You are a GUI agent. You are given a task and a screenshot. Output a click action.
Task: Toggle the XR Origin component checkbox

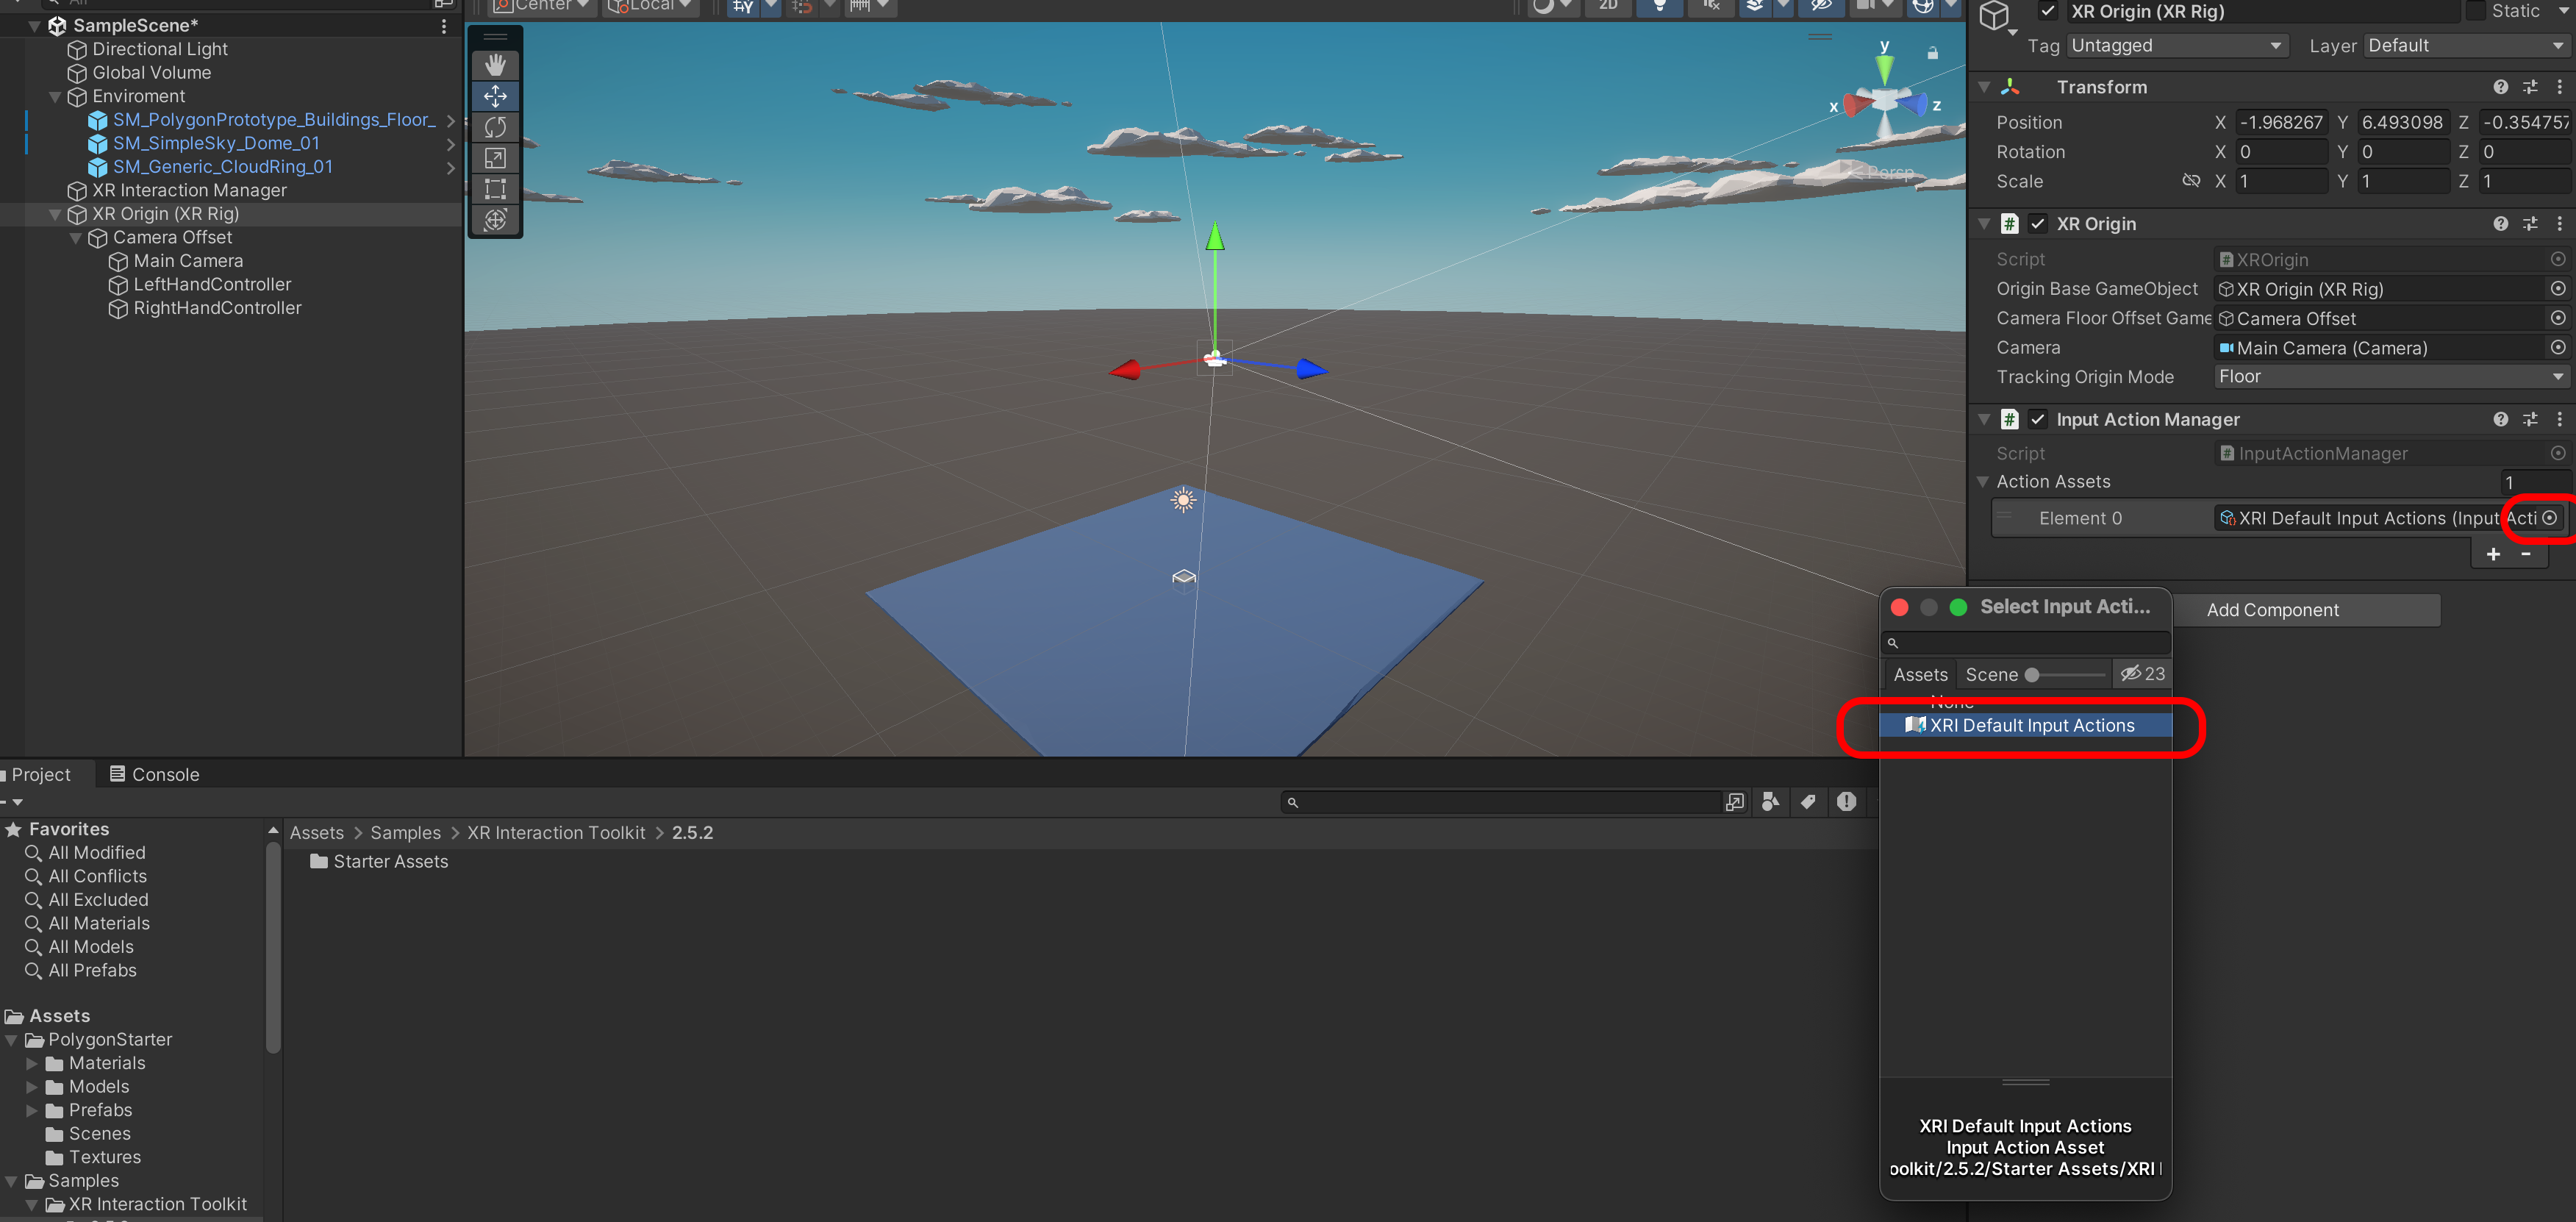(x=2037, y=224)
